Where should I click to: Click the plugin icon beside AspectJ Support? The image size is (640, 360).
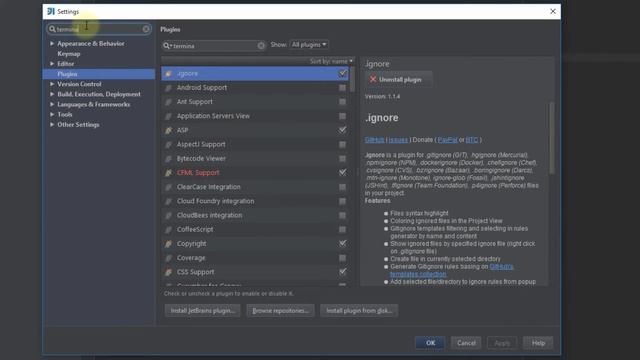(169, 144)
